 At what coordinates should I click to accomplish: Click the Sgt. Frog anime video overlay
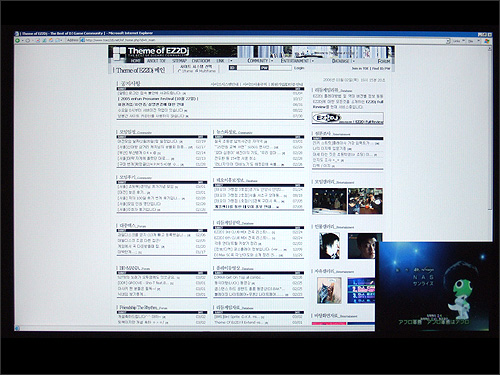pos(434,286)
